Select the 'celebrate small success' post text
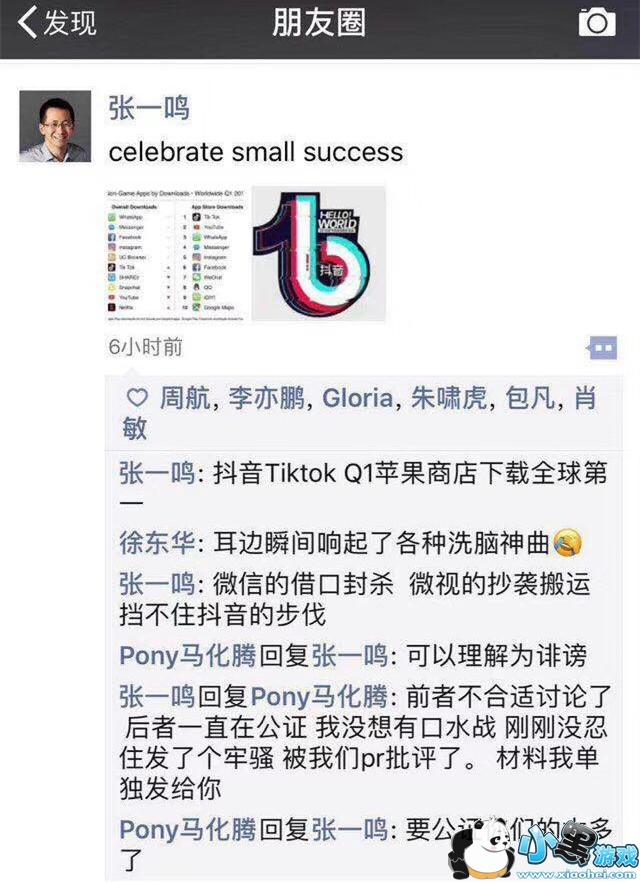640x883 pixels. (256, 152)
